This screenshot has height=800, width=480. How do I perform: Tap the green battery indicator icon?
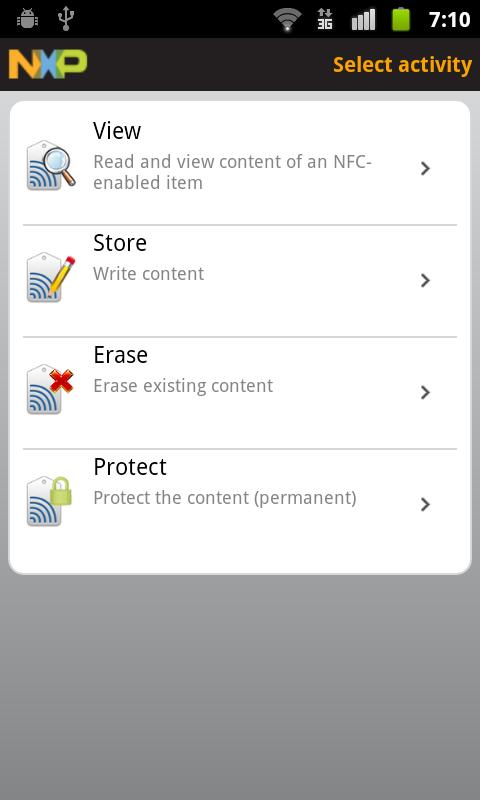[401, 19]
